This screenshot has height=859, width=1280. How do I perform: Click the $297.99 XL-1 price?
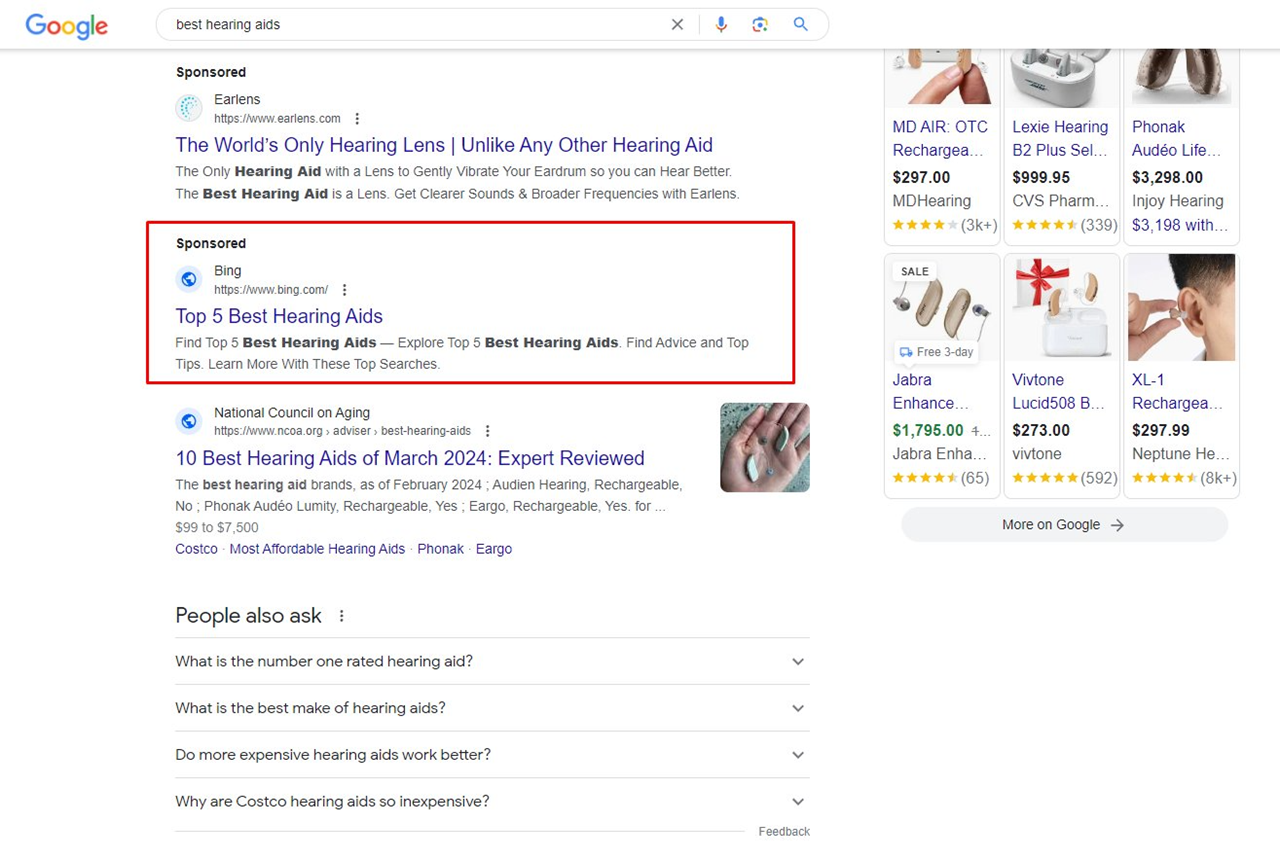(x=1161, y=430)
